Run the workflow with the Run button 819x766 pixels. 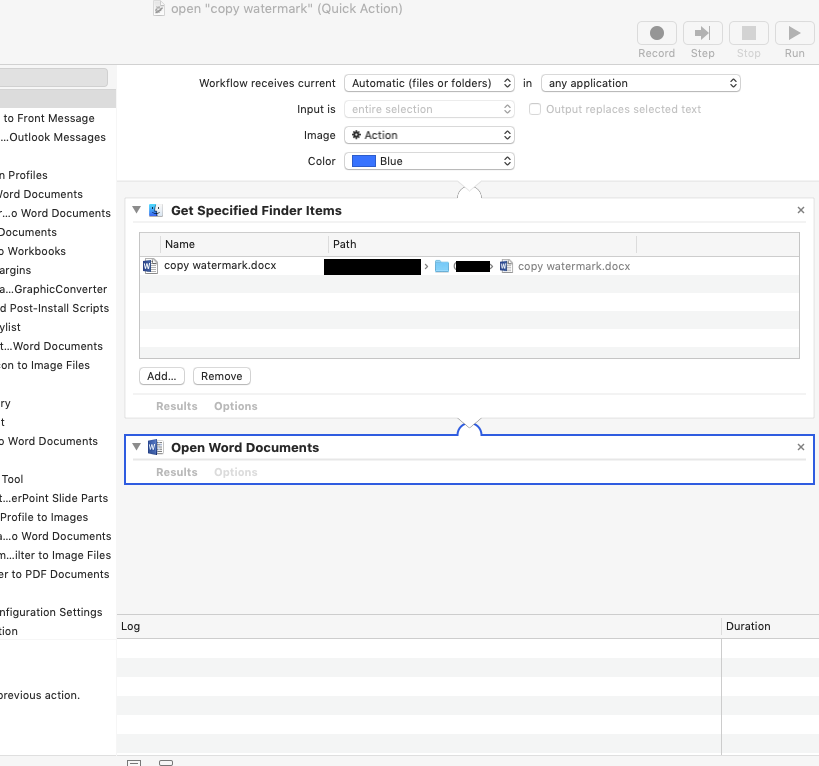tap(794, 34)
